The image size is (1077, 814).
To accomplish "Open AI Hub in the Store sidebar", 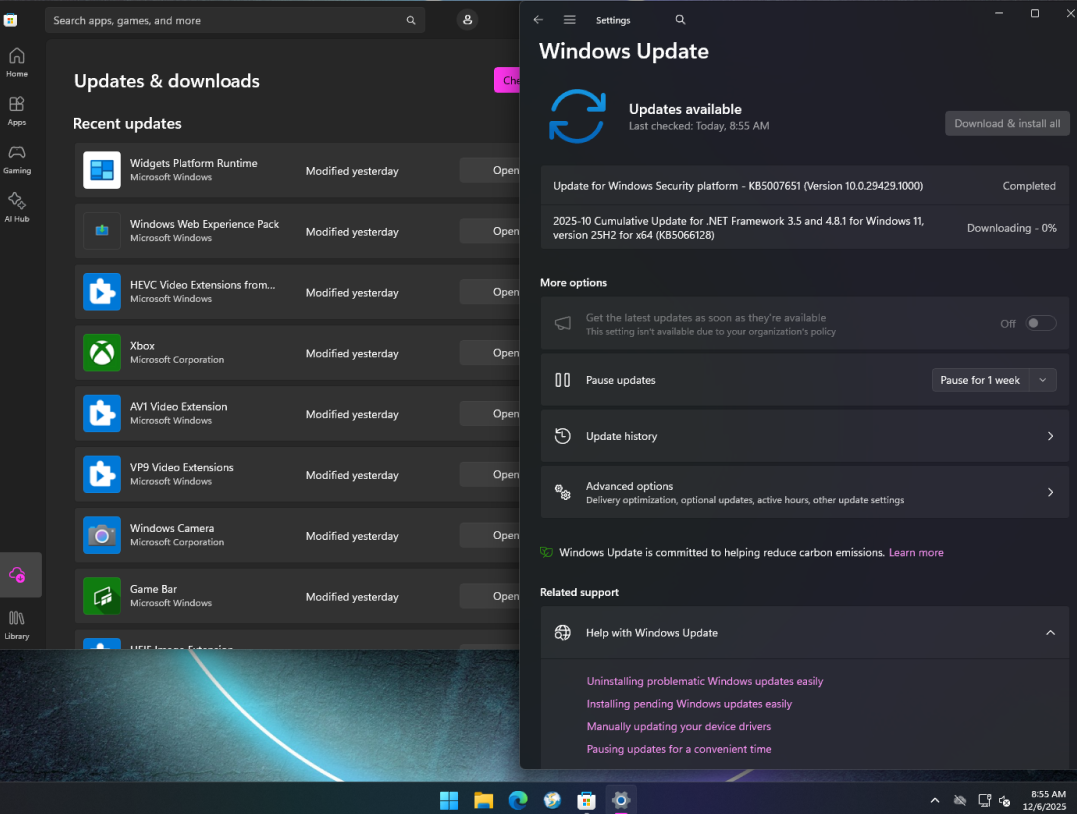I will point(17,206).
